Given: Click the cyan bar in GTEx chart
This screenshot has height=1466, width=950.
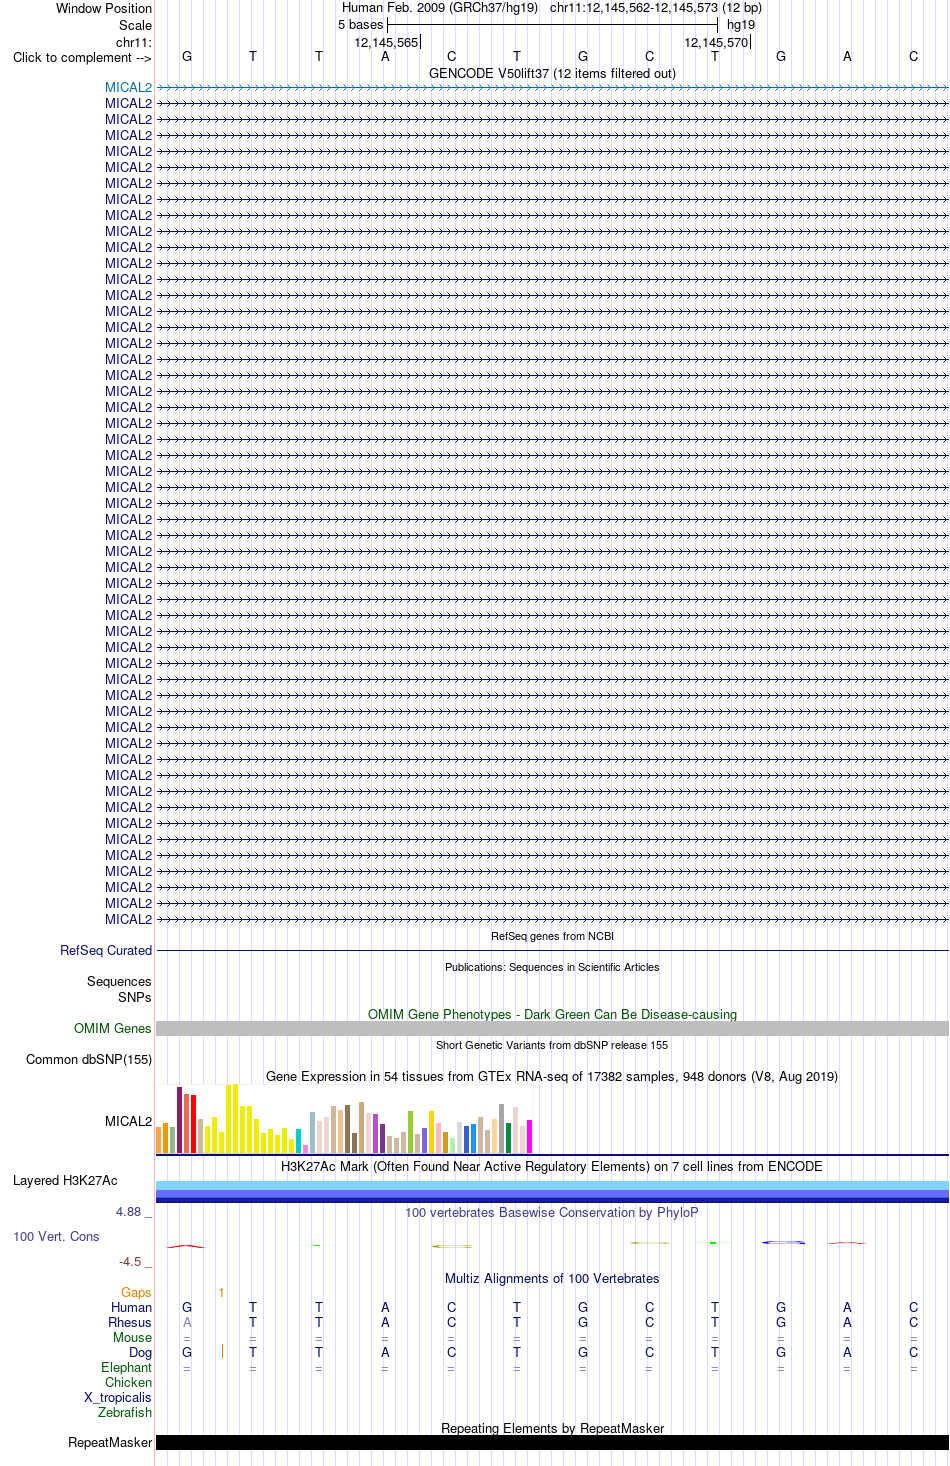Looking at the screenshot, I should (298, 1141).
